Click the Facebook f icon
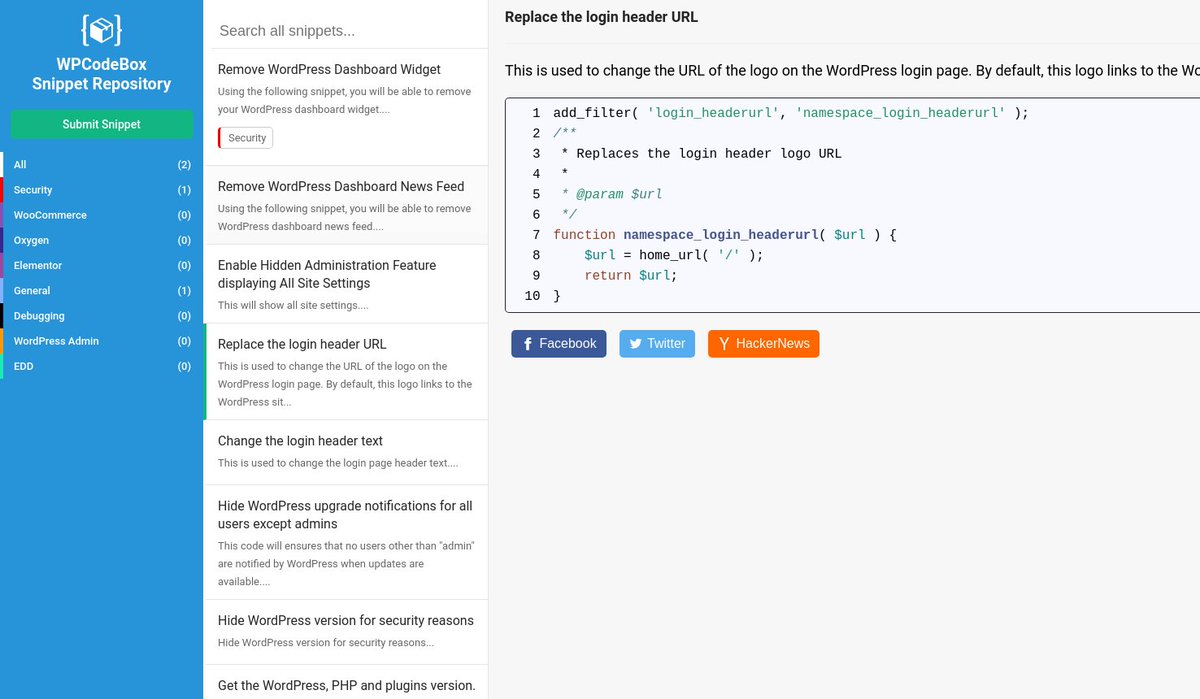This screenshot has width=1200, height=699. [527, 344]
